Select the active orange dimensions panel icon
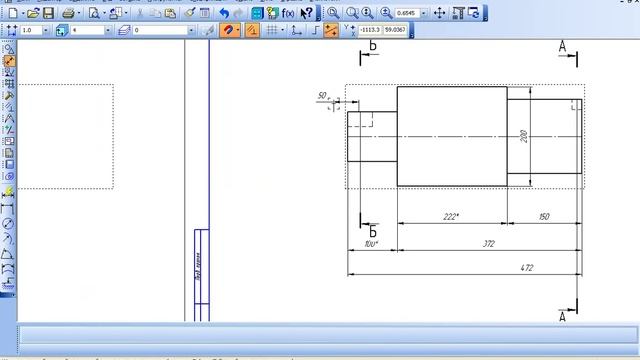Image resolution: width=640 pixels, height=360 pixels. (9, 61)
